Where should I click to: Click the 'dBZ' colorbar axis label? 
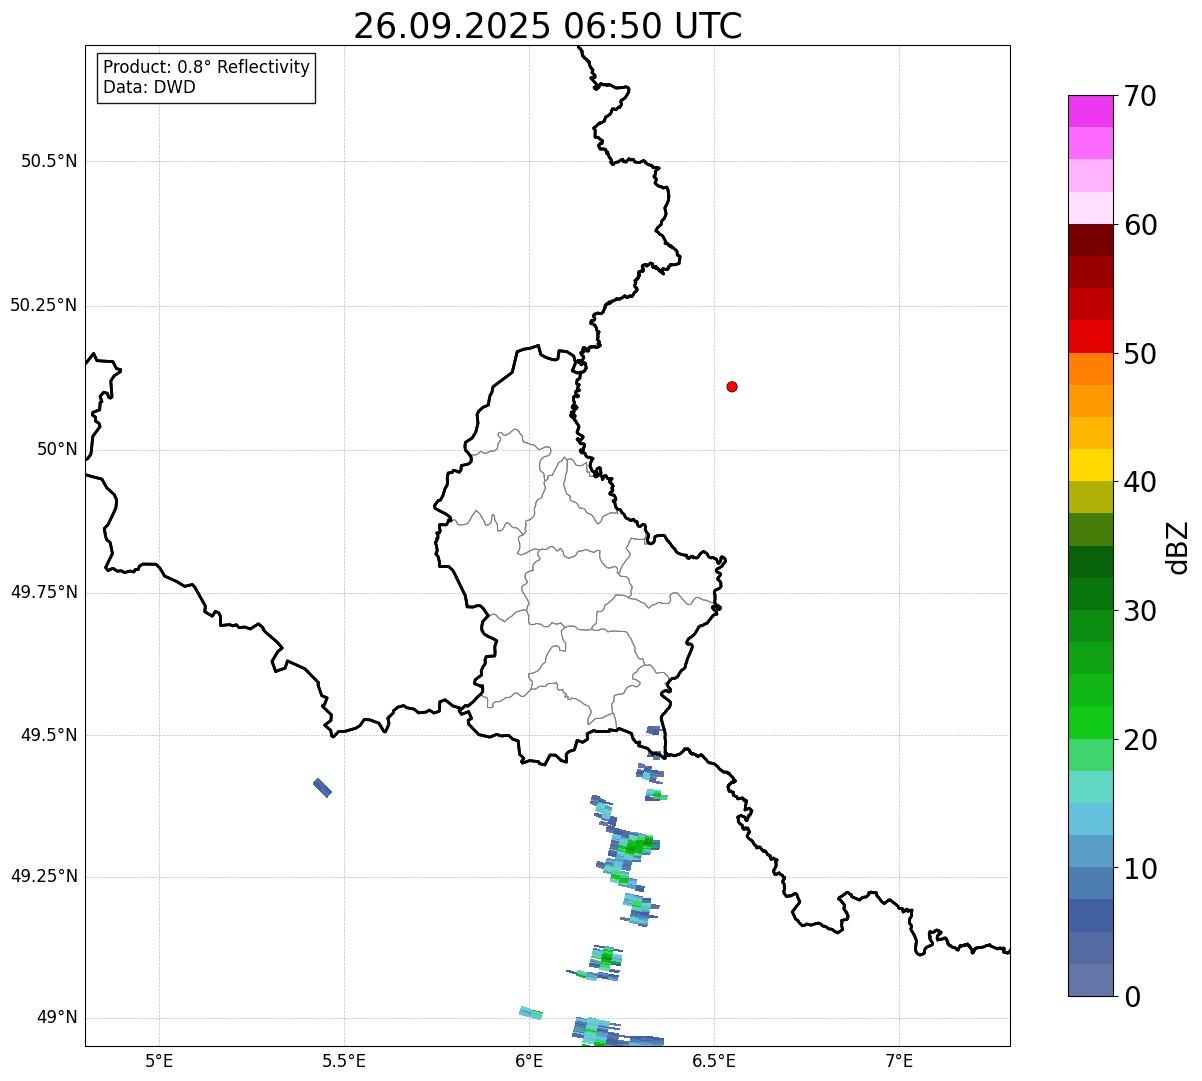click(x=1178, y=547)
